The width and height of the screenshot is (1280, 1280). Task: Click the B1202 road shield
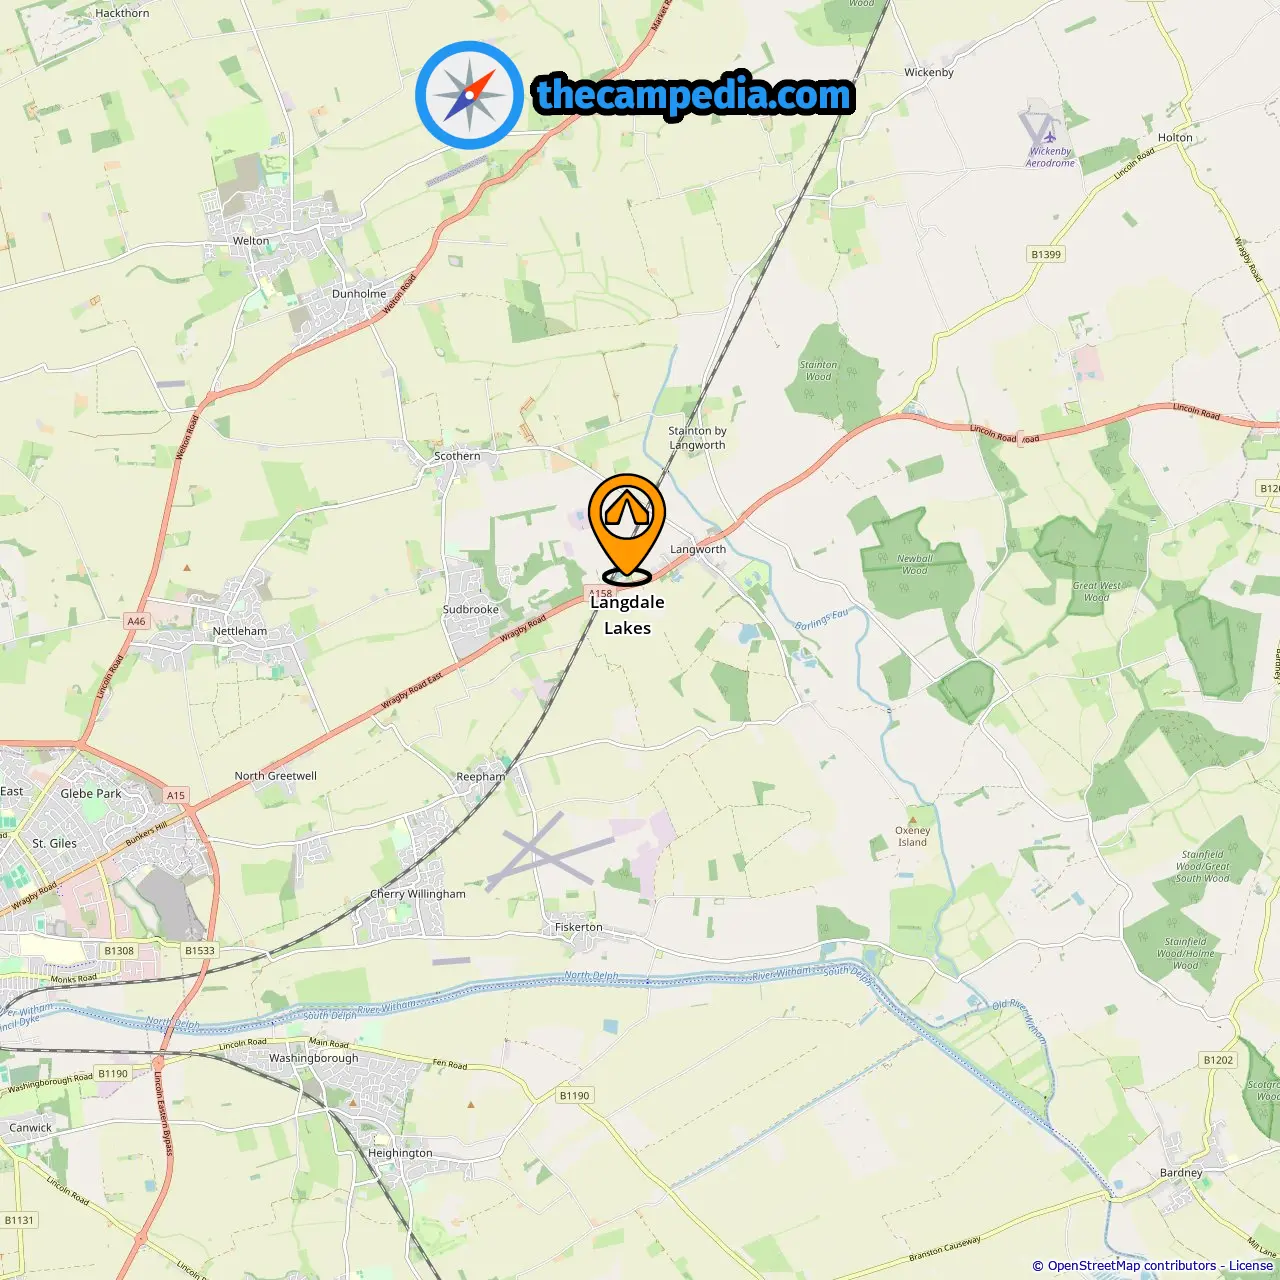point(1218,1060)
